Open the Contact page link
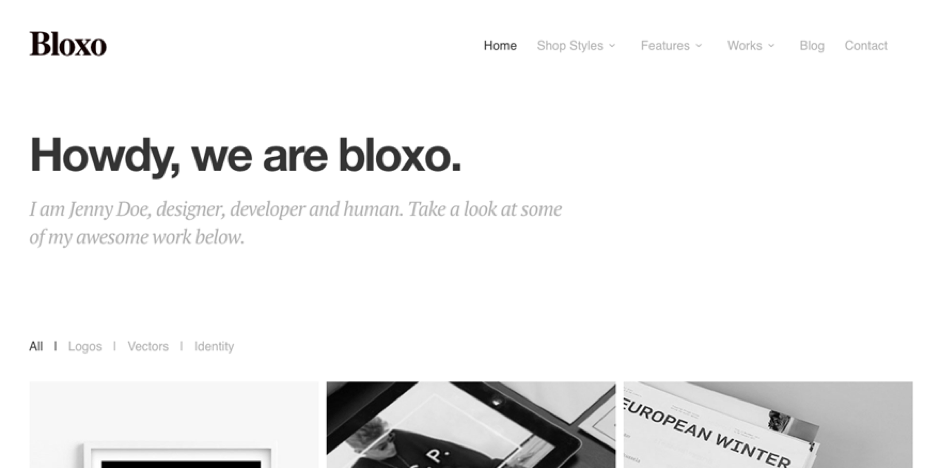Viewport: 939px width, 468px height. click(x=866, y=46)
